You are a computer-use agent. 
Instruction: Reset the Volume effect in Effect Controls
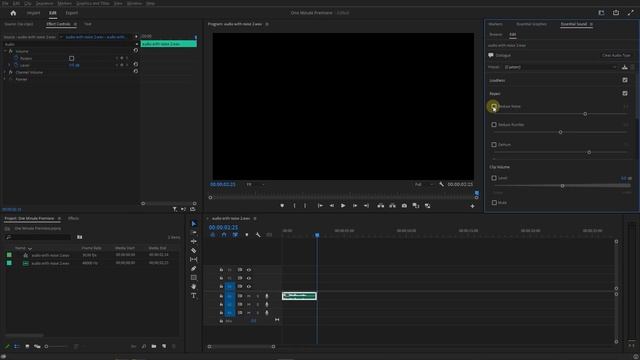(x=136, y=51)
